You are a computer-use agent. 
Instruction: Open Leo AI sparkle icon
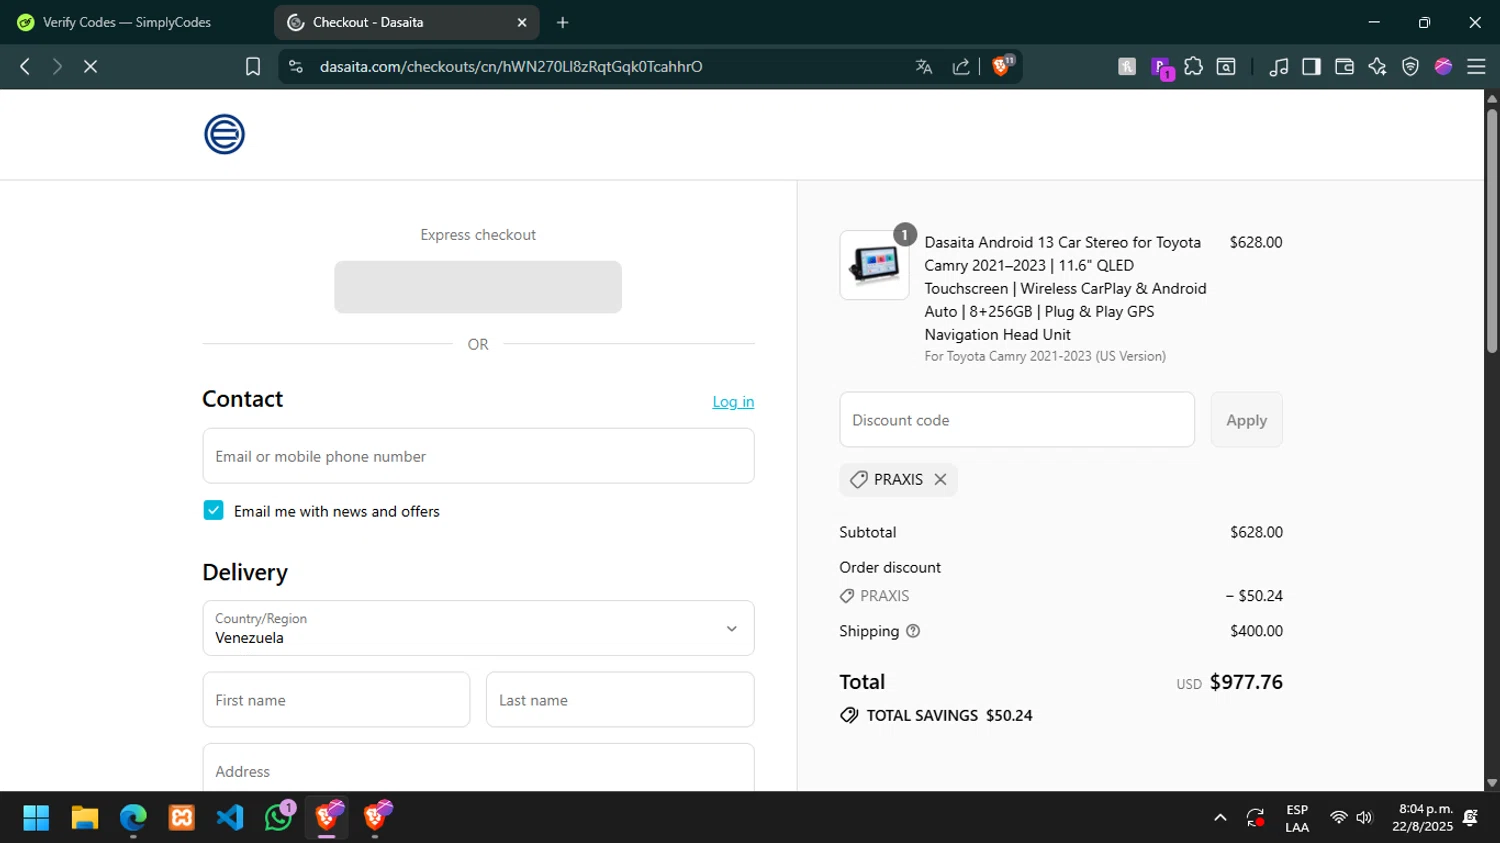1377,66
